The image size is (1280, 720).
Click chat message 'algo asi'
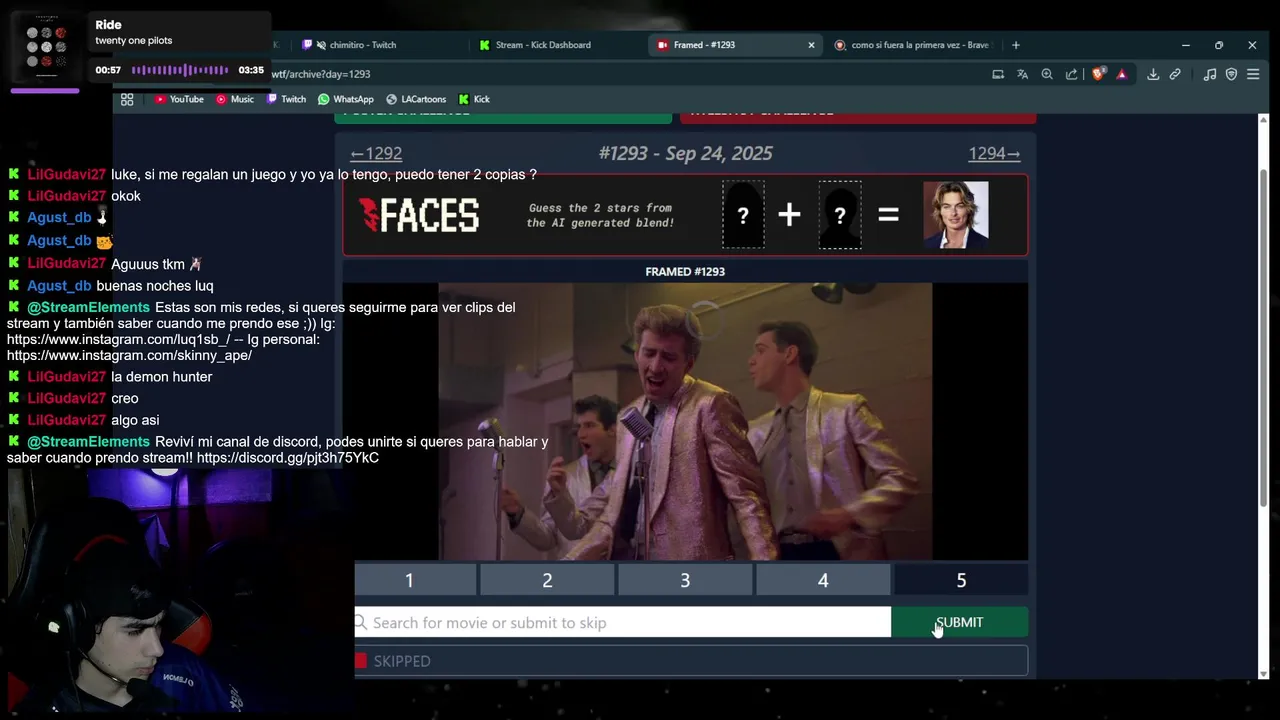(x=135, y=420)
